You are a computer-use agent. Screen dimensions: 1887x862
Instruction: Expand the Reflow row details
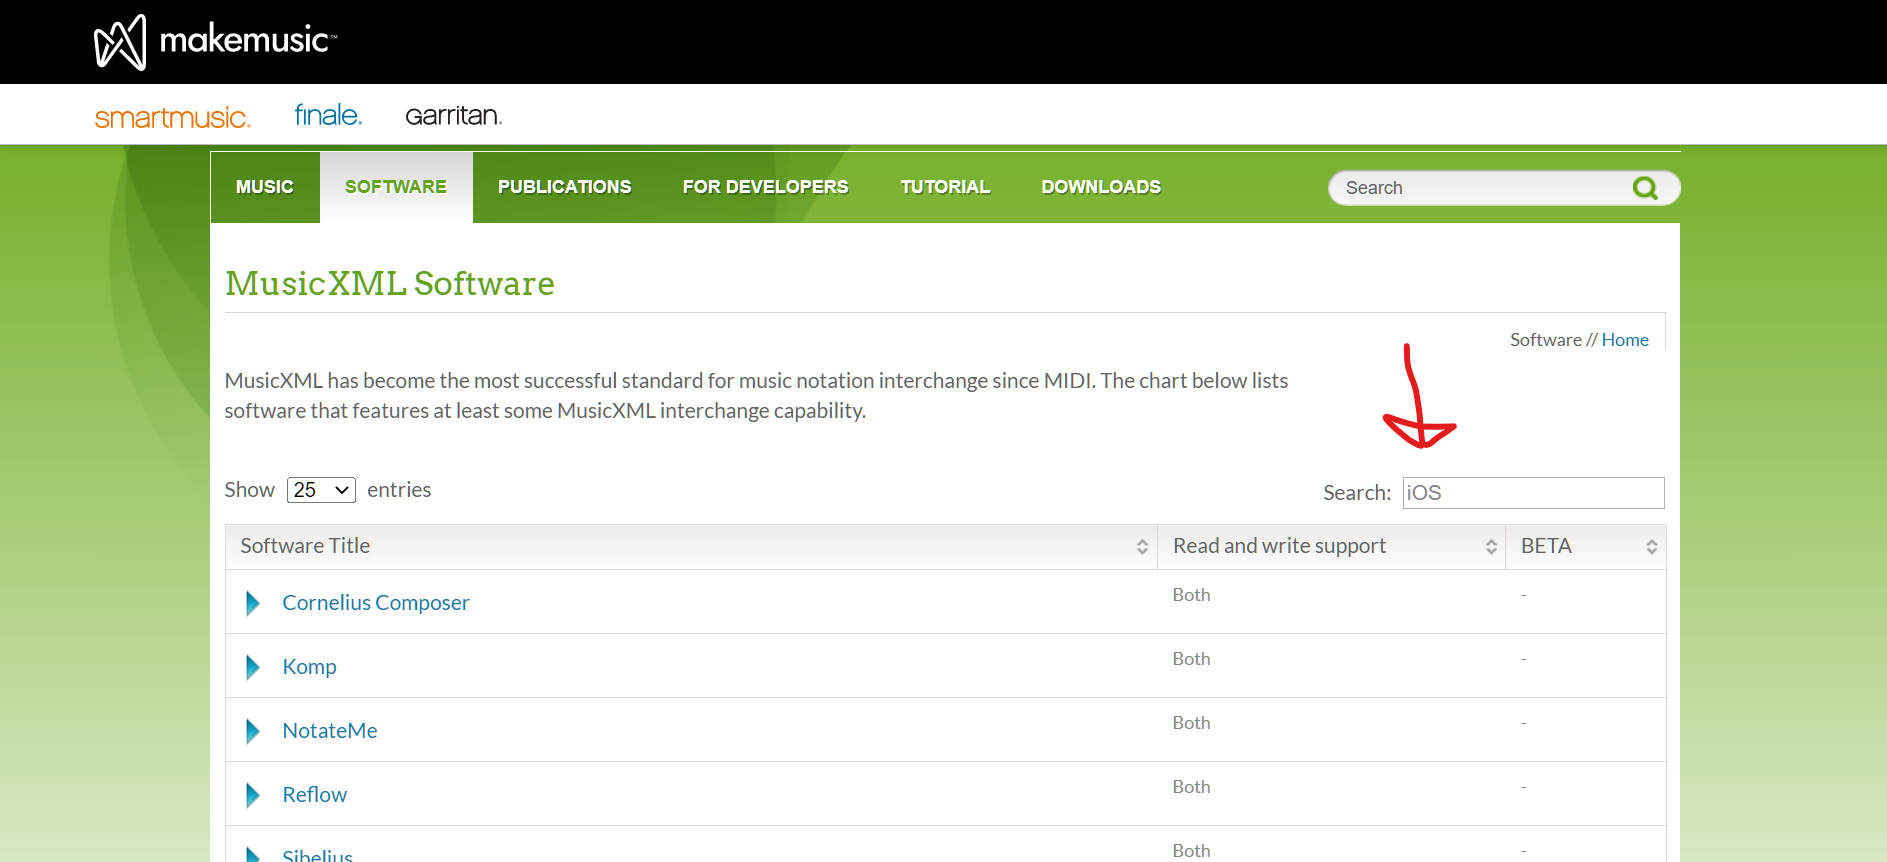click(x=253, y=795)
